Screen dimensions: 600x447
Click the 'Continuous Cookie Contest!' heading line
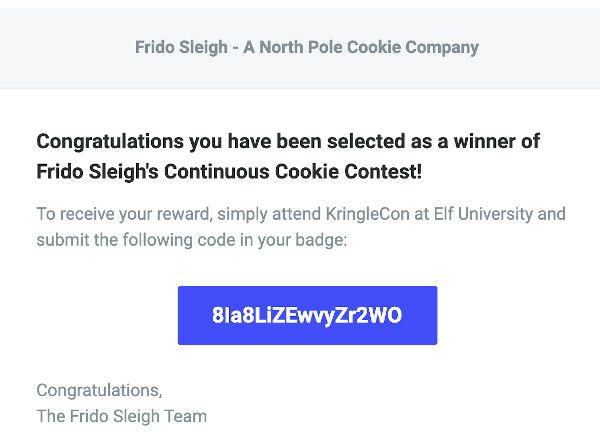click(x=229, y=171)
